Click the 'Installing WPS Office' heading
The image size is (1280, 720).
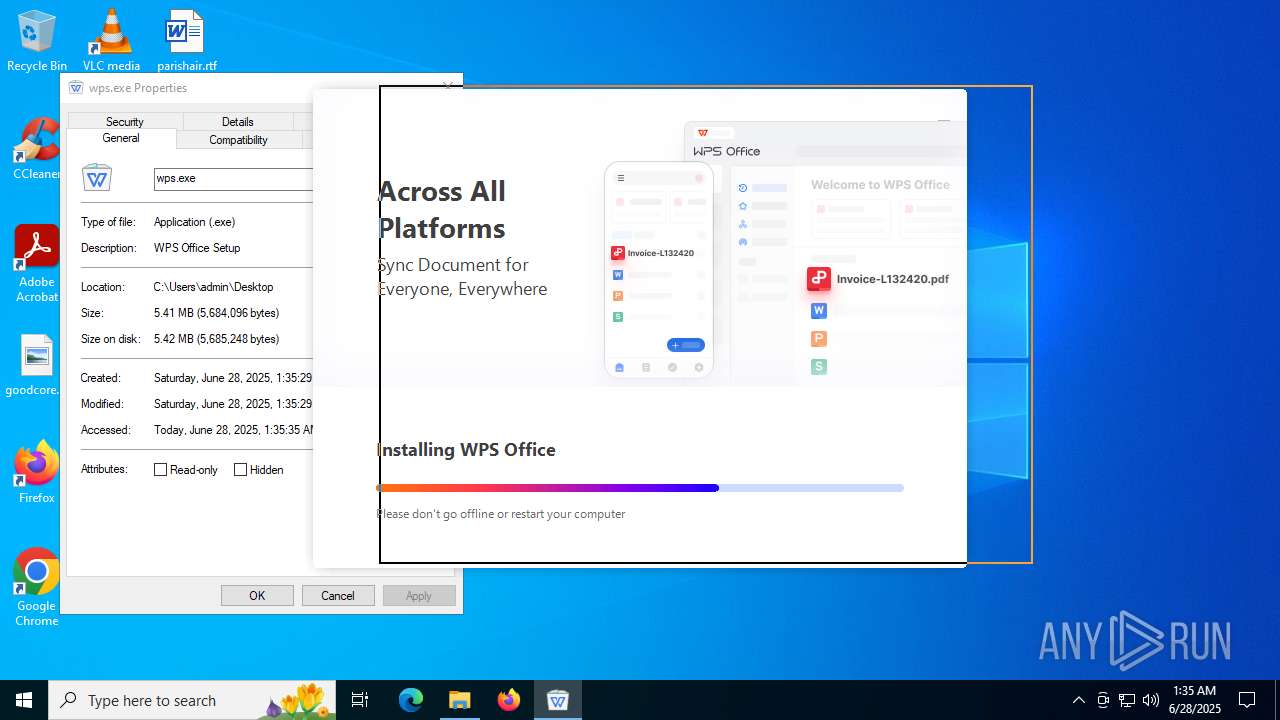(466, 450)
